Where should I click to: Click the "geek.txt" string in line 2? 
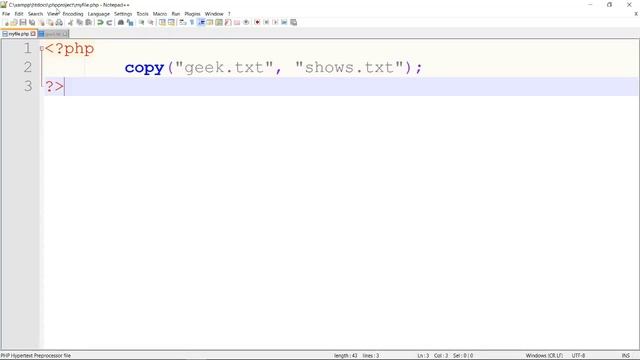click(224, 67)
